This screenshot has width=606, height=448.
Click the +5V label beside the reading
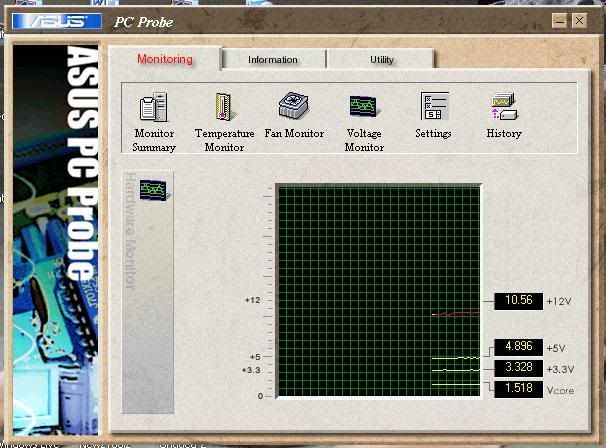(x=556, y=348)
